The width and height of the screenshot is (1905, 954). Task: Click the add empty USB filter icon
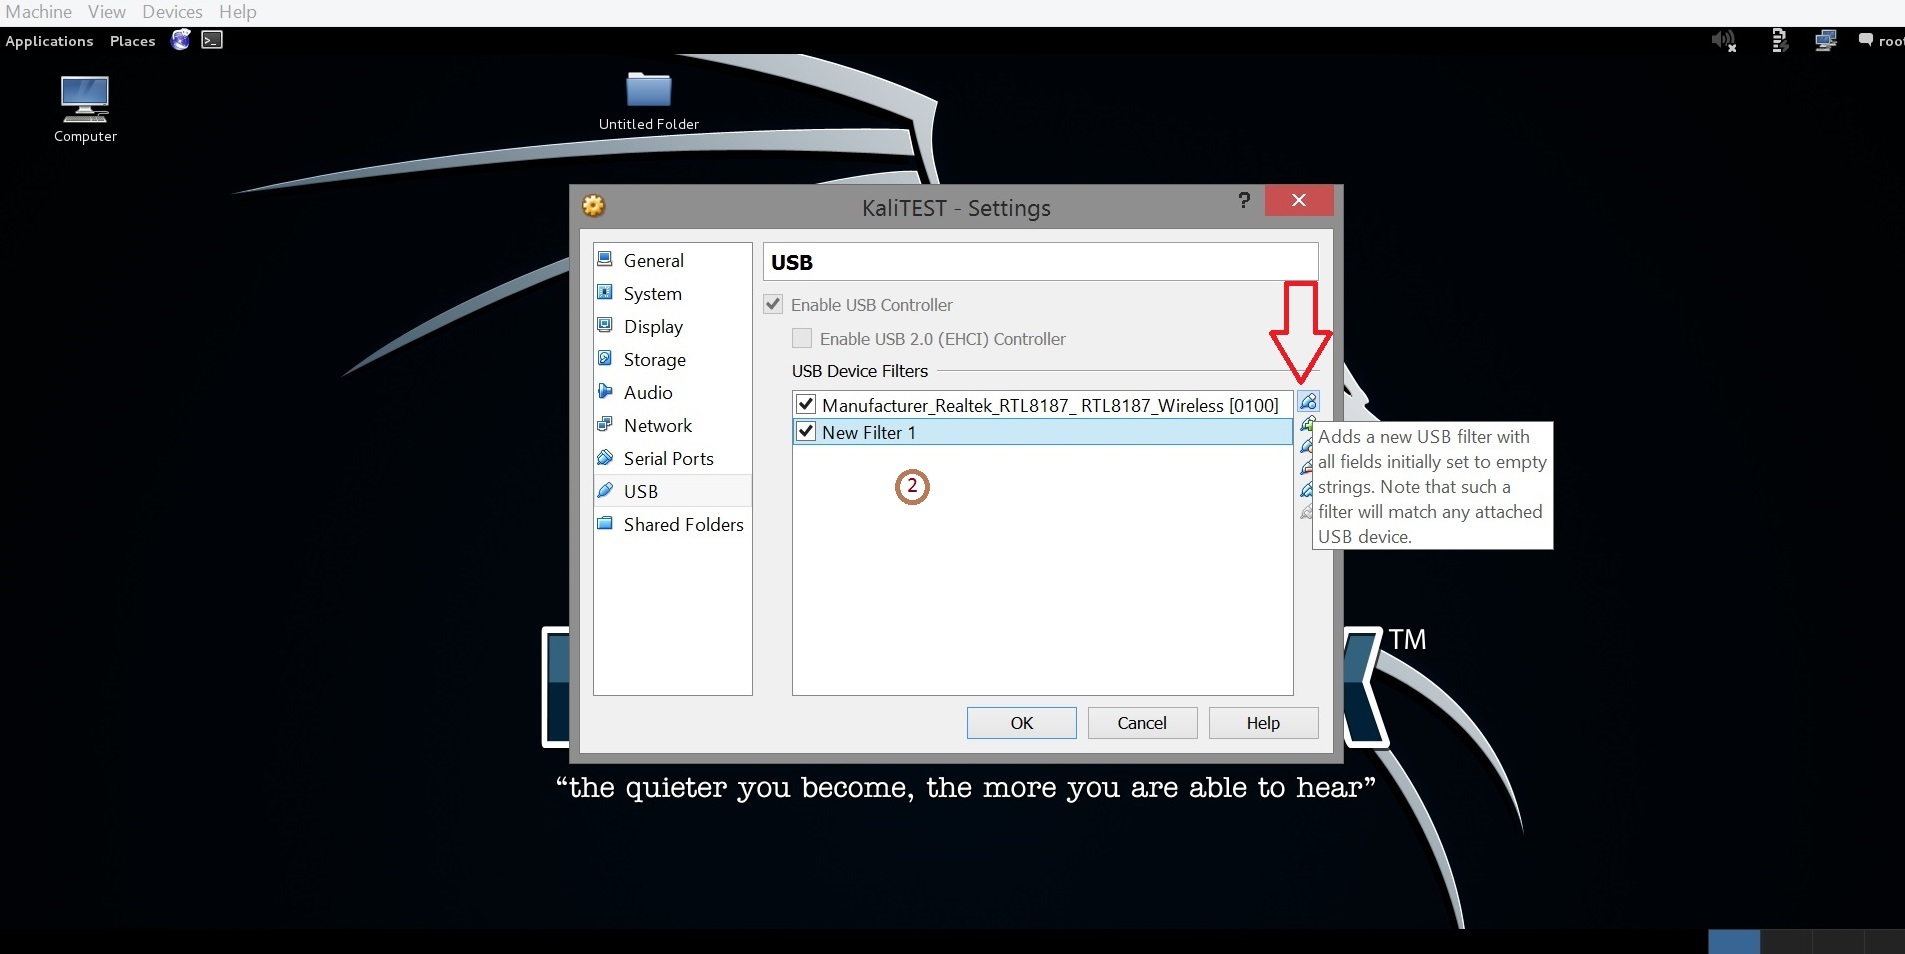1308,402
